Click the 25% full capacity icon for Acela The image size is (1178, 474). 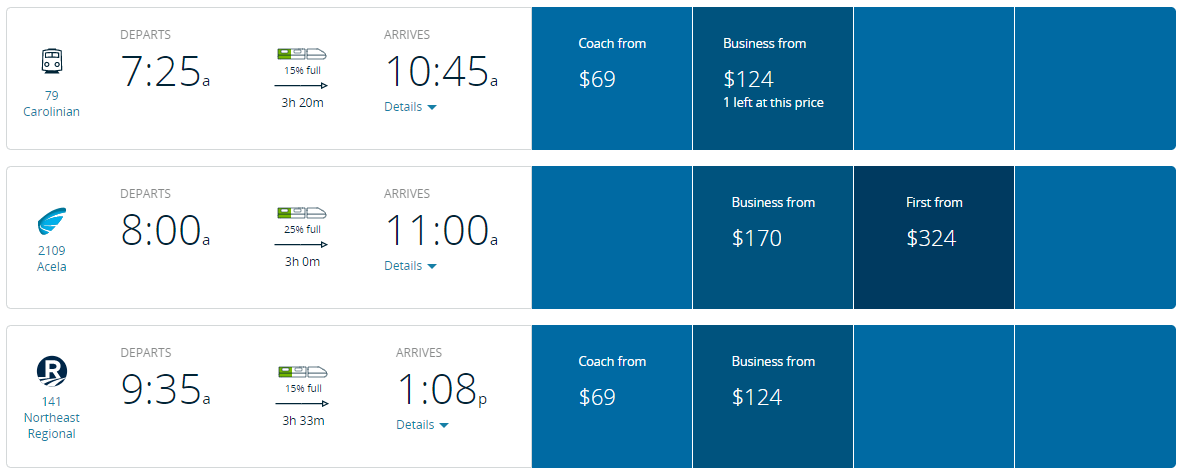coord(301,213)
